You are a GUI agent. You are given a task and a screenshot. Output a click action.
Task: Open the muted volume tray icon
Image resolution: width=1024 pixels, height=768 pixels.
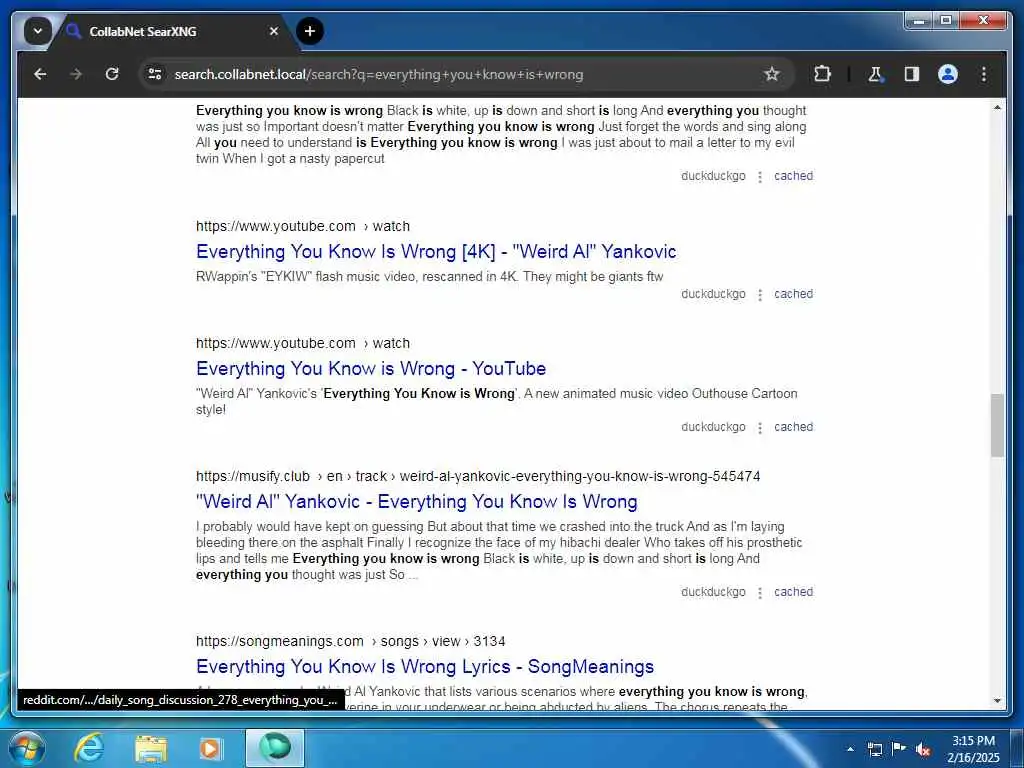click(923, 749)
